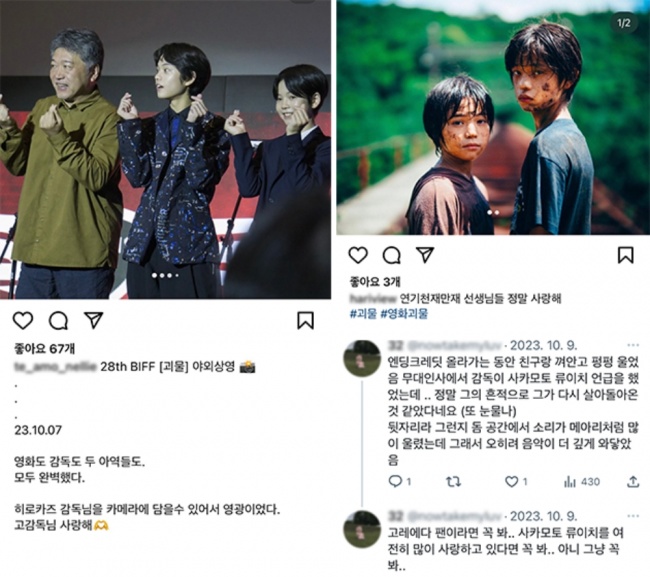Send the 괴물 film still post
Image resolution: width=650 pixels, height=577 pixels.
coord(425,255)
